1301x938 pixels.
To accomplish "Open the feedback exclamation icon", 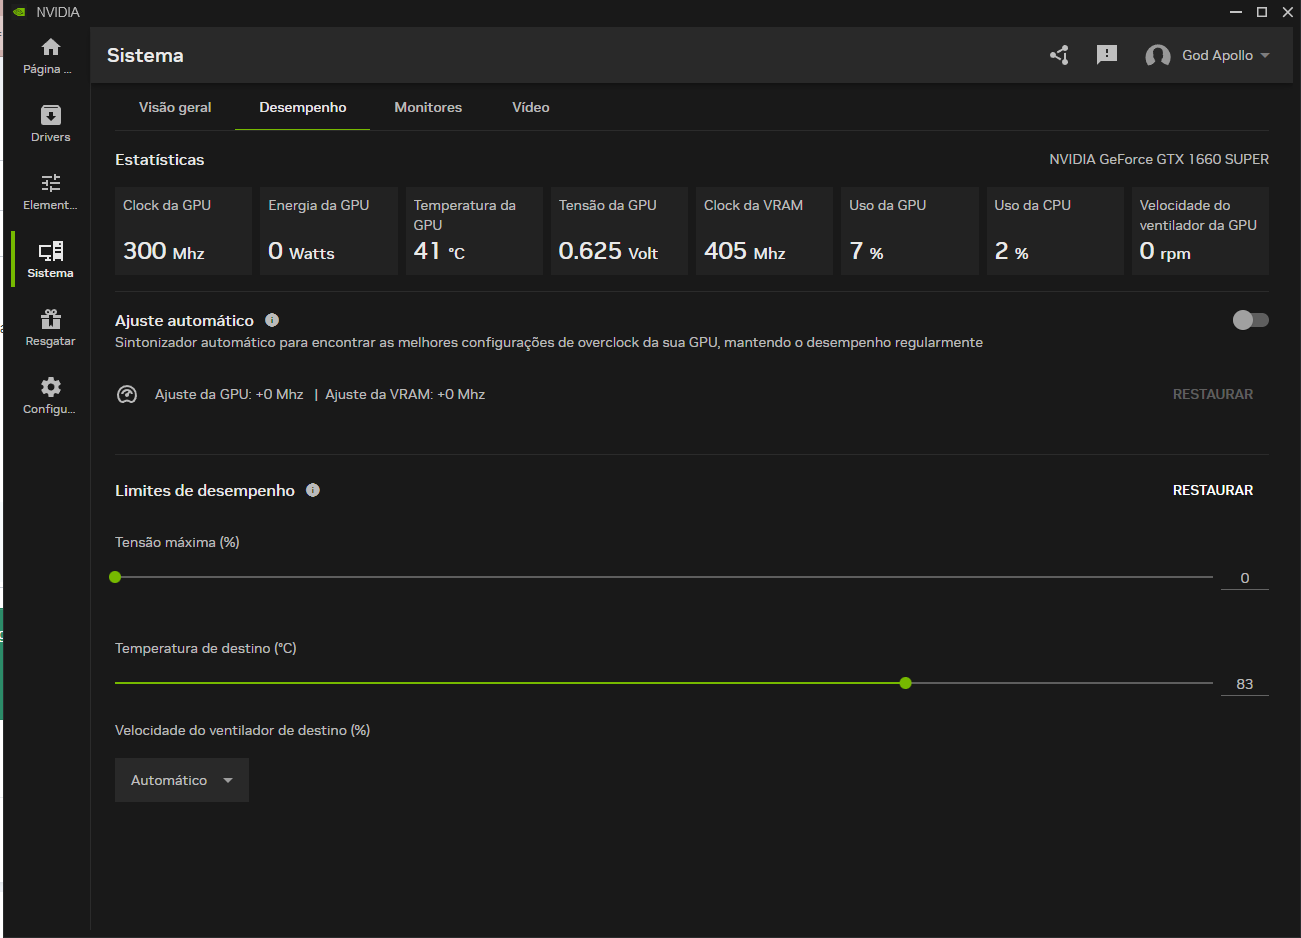I will pyautogui.click(x=1107, y=55).
